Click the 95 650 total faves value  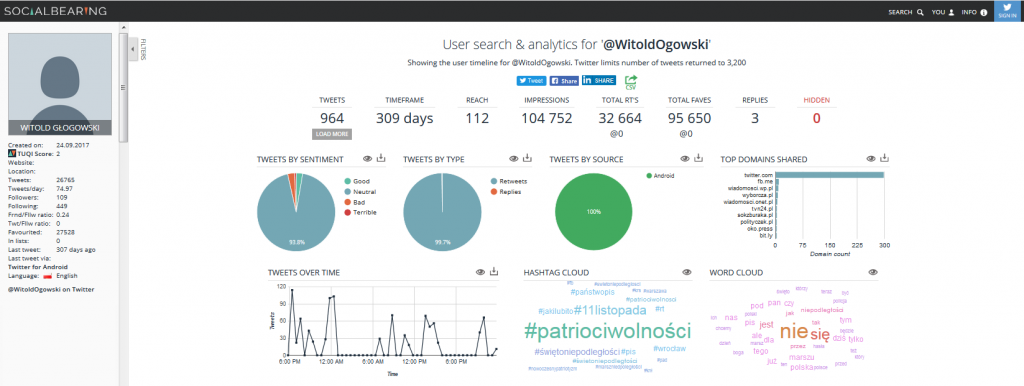689,118
